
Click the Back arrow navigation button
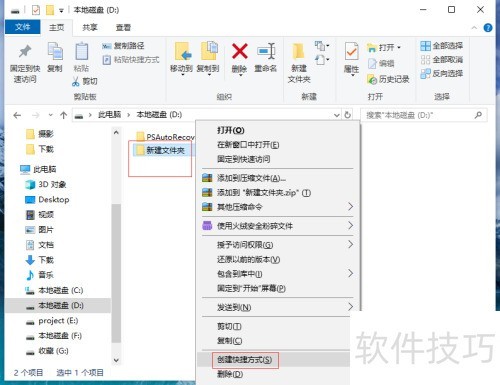[x=17, y=115]
